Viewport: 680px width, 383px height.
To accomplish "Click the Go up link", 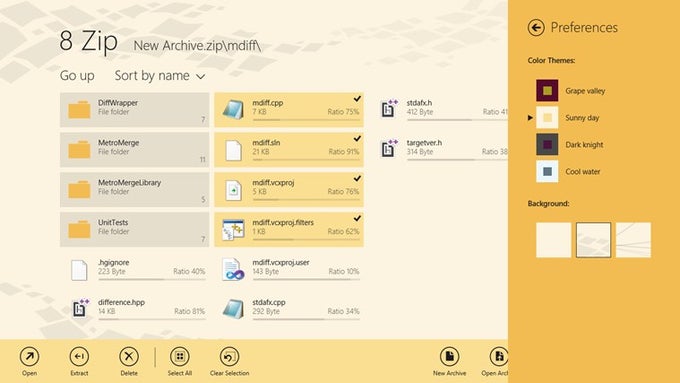I will coord(77,76).
